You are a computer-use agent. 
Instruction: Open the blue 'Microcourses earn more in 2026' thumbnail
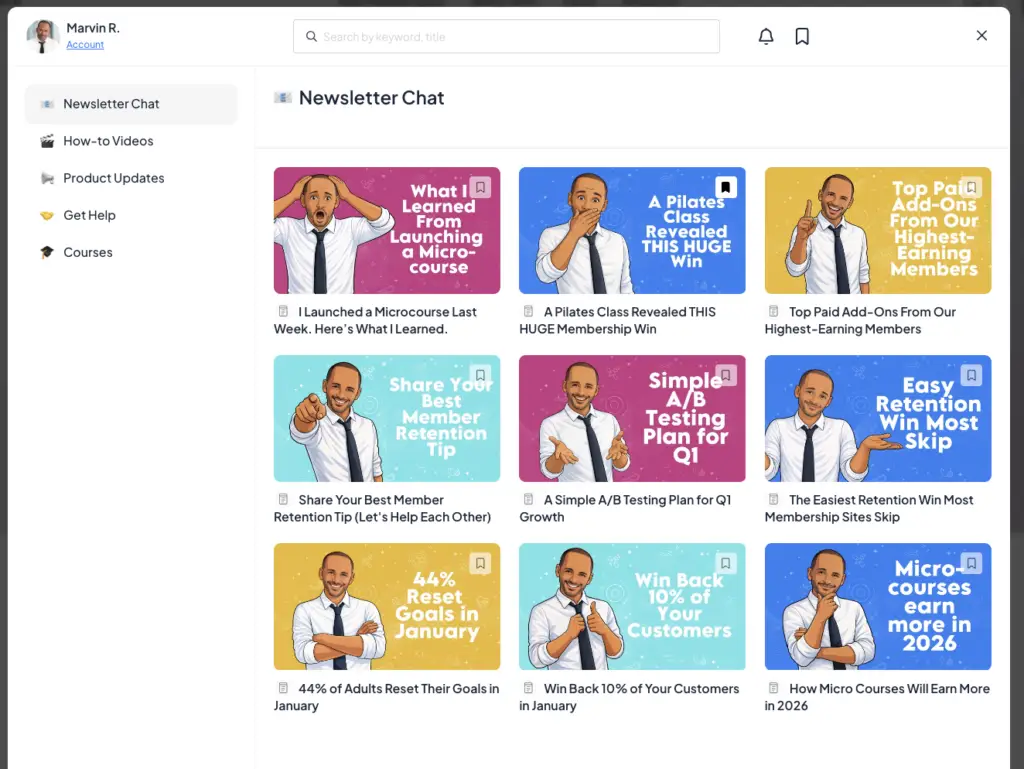click(x=878, y=606)
